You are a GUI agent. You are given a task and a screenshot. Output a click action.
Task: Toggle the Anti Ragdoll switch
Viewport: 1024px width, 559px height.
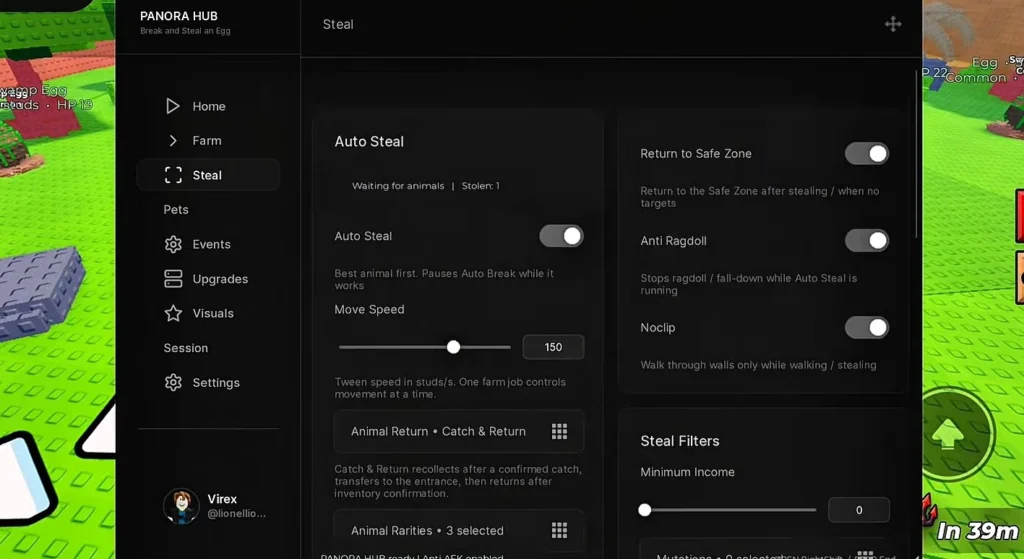(x=867, y=240)
